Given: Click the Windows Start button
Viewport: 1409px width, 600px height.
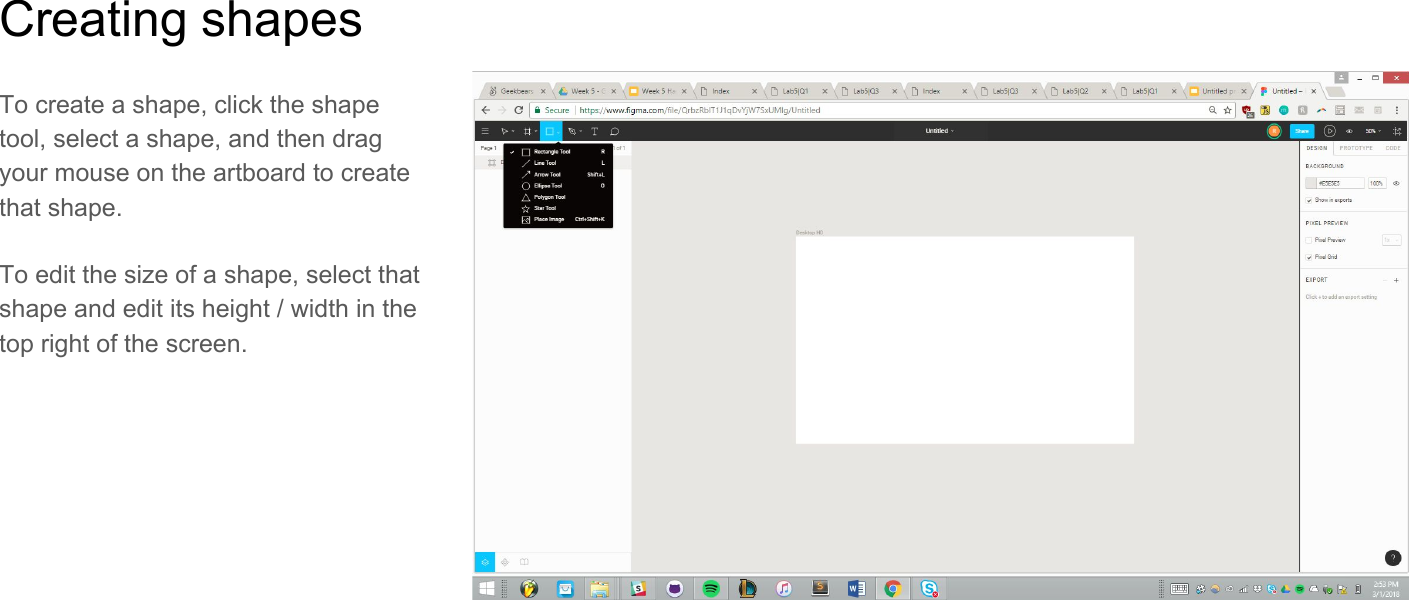Looking at the screenshot, I should pos(487,589).
